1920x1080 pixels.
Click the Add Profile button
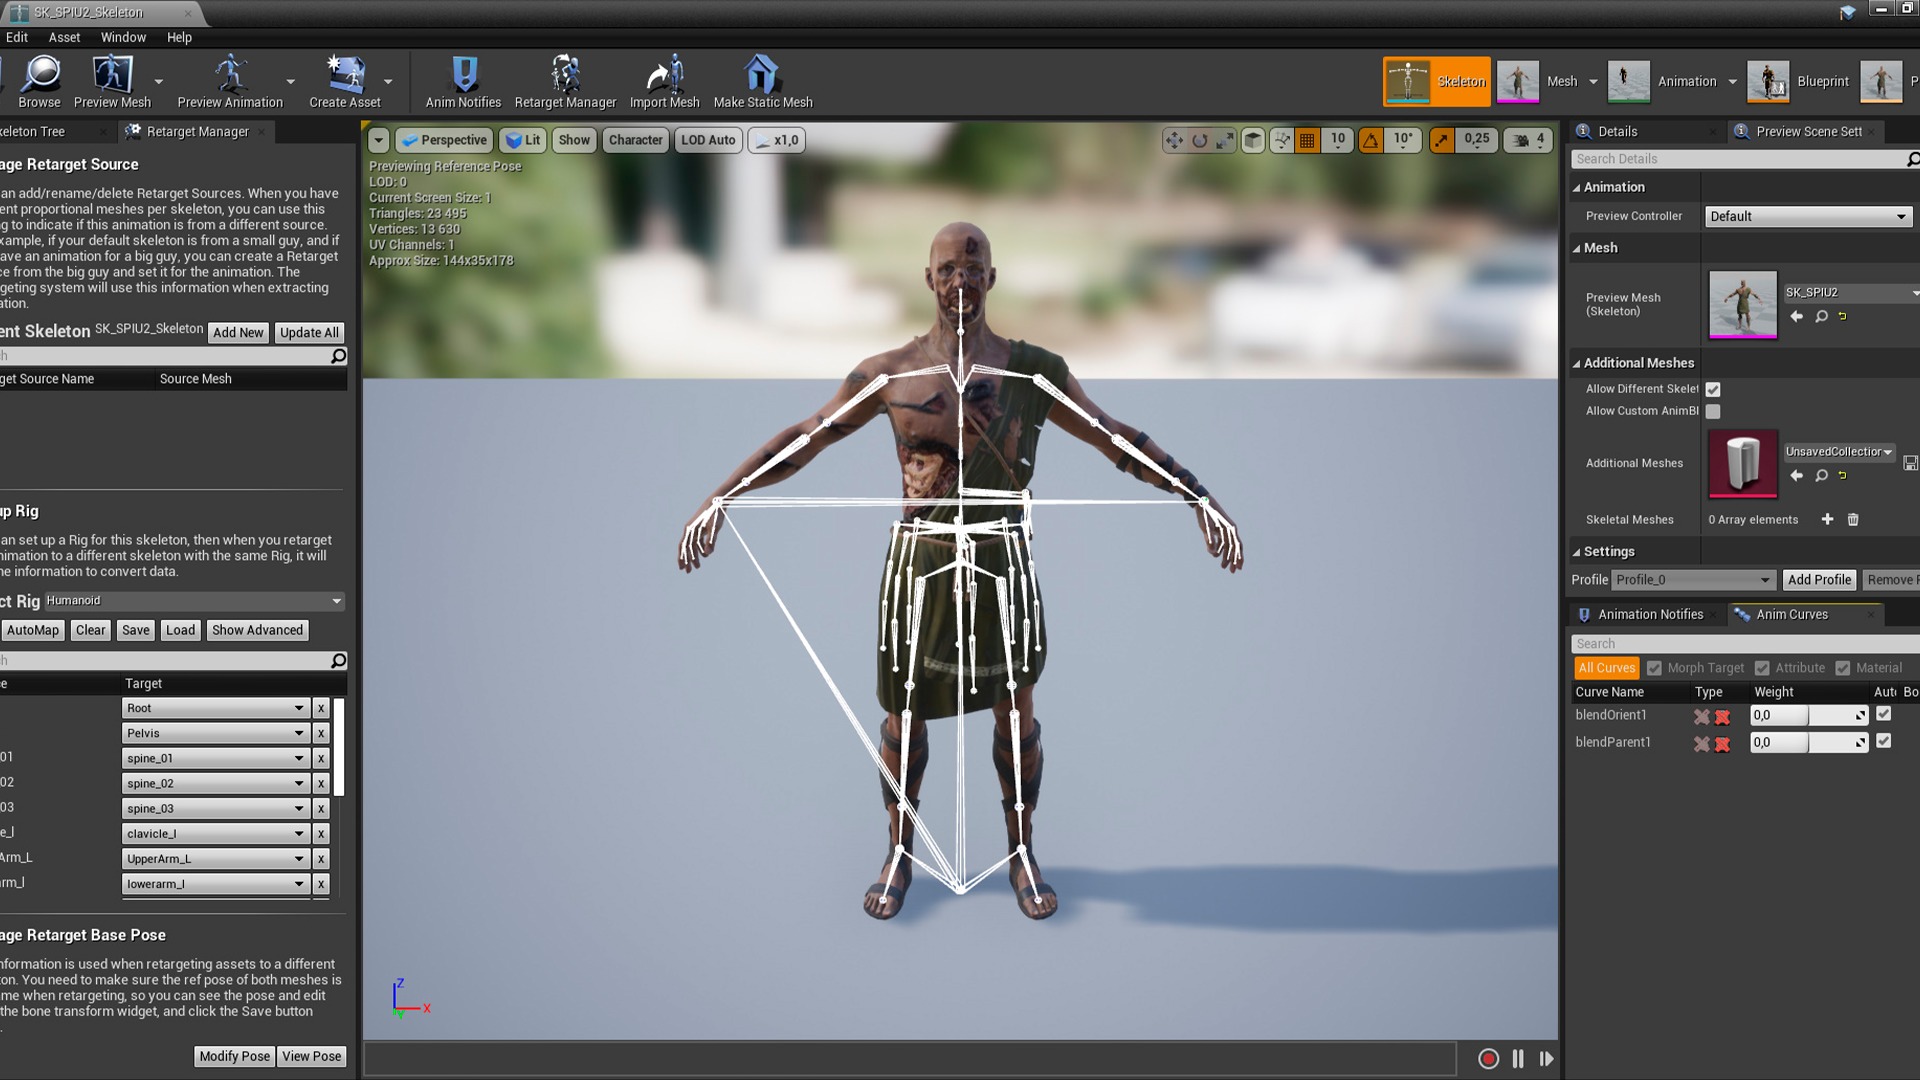1819,580
